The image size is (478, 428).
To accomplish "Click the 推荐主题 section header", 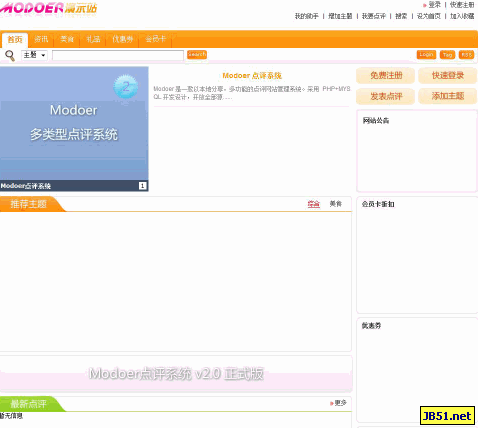I will coord(29,204).
